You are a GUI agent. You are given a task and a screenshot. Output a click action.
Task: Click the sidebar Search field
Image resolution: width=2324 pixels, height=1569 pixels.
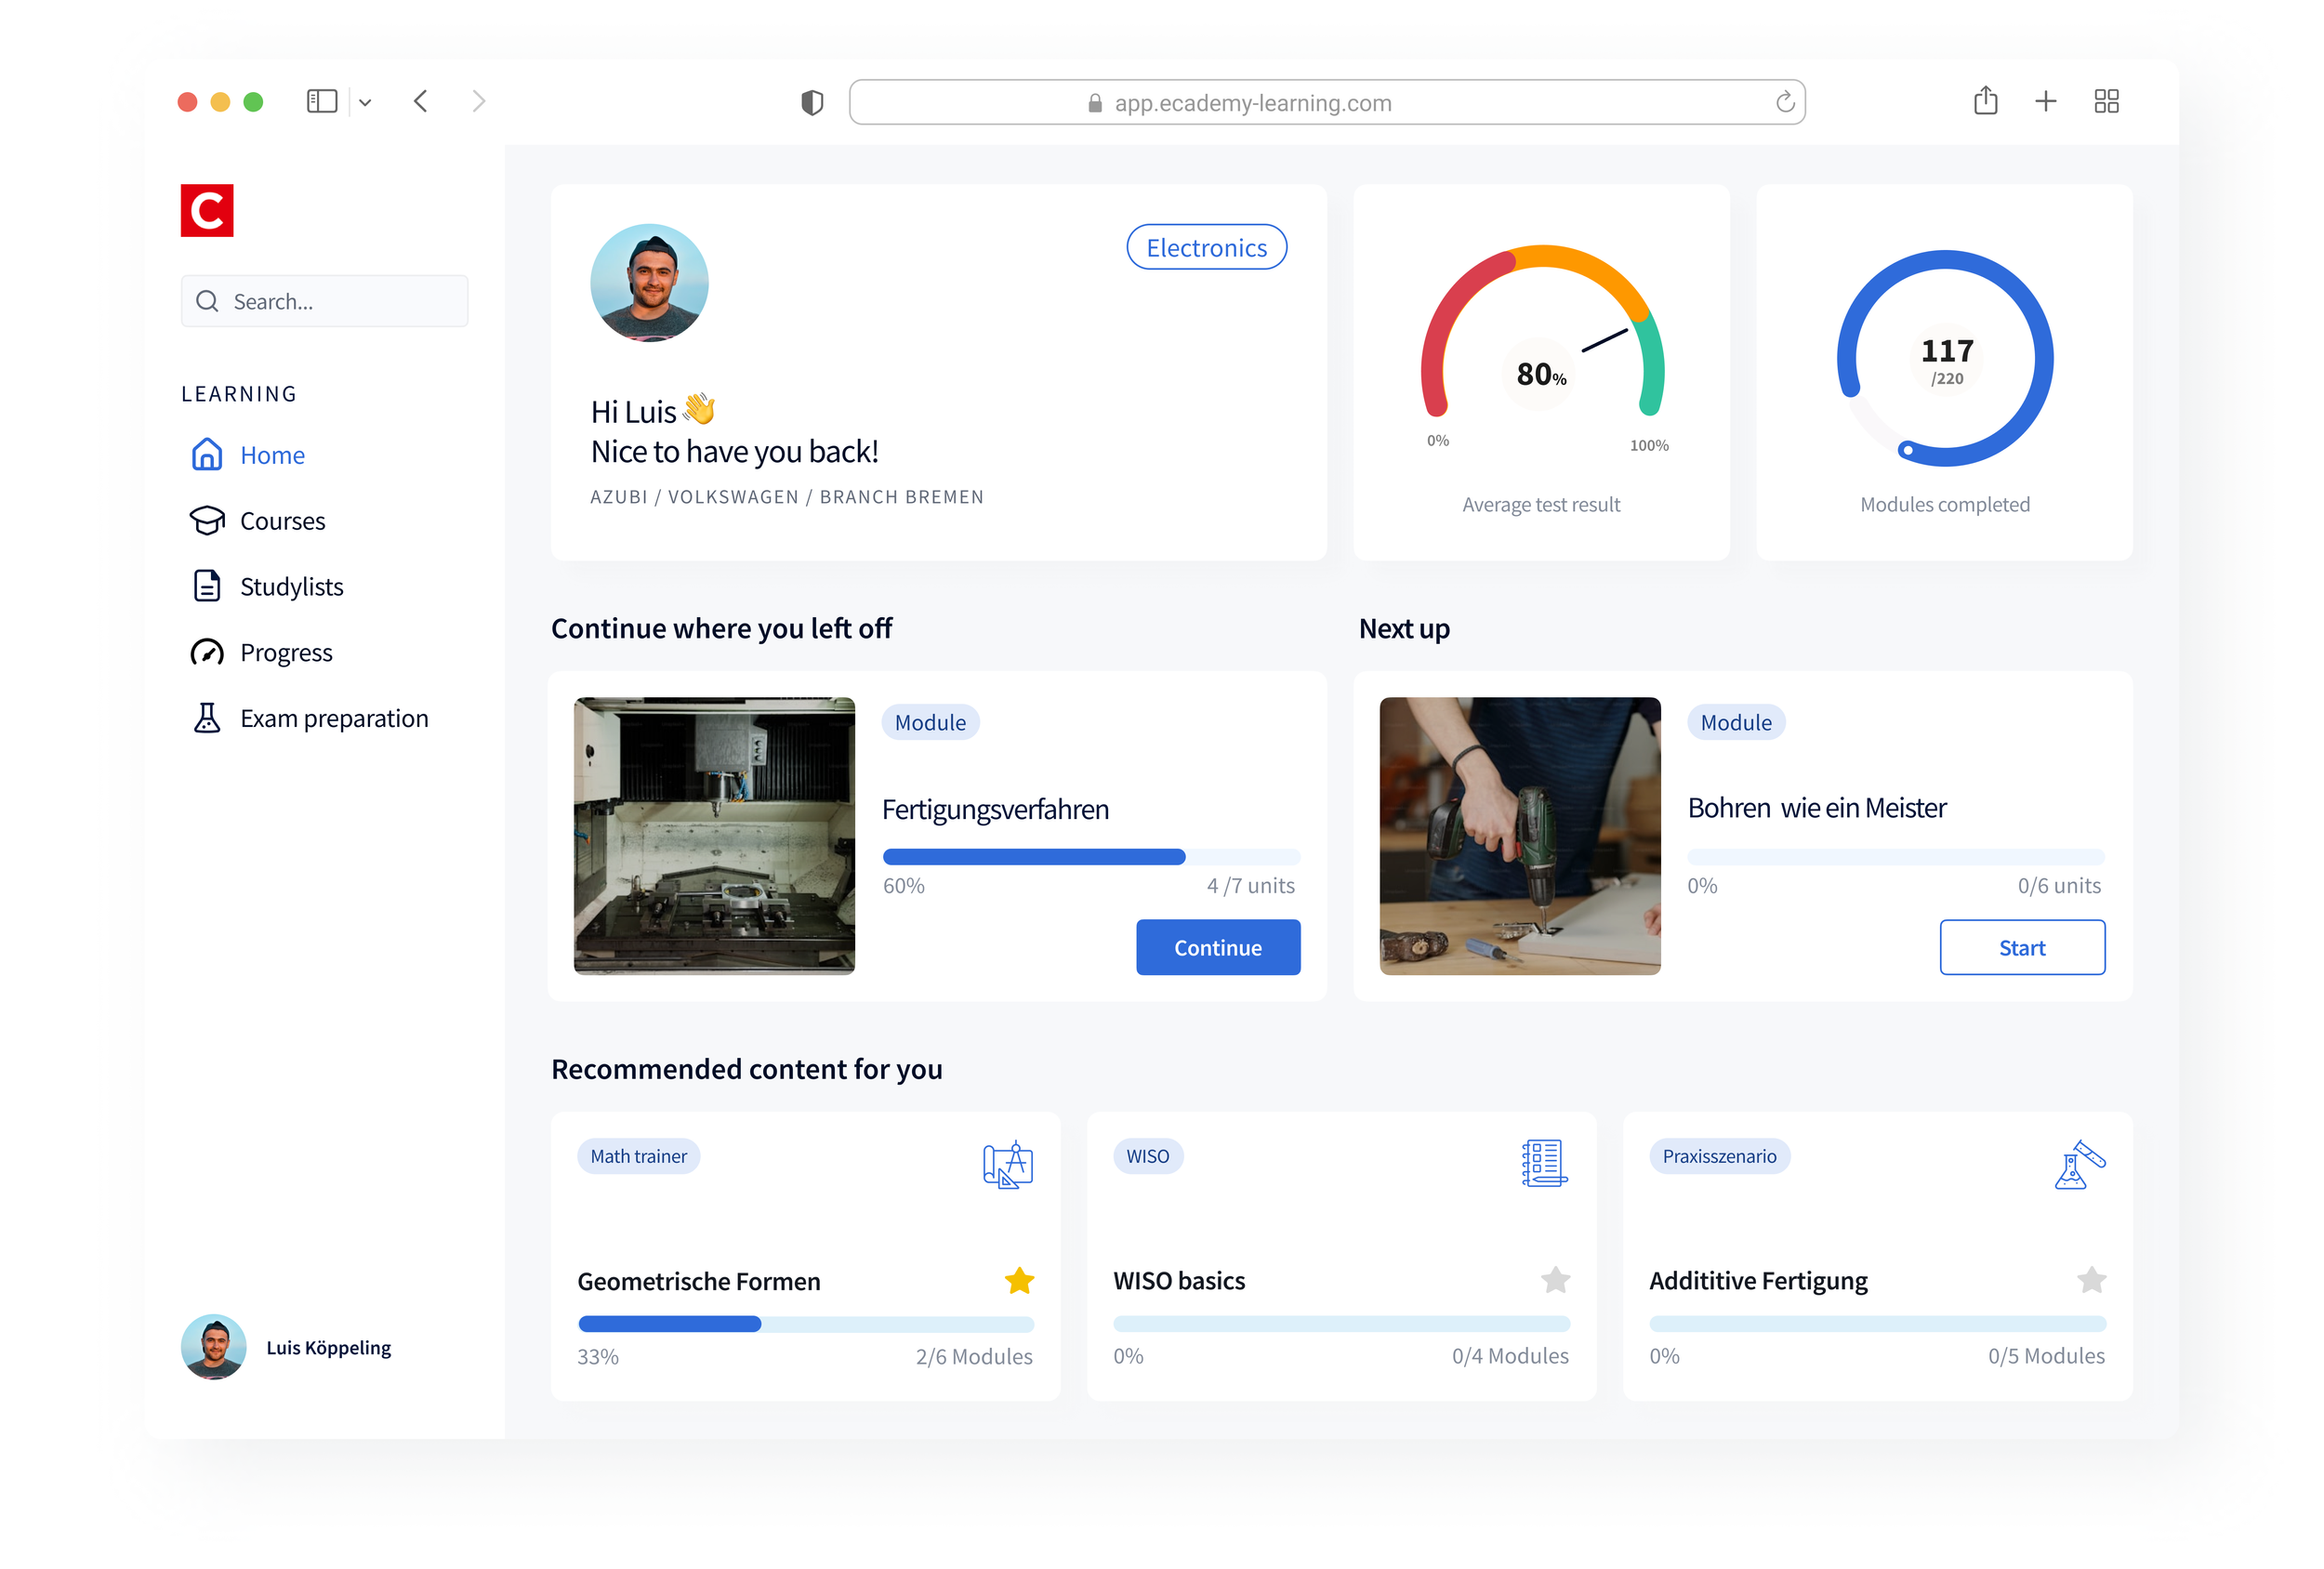tap(325, 301)
